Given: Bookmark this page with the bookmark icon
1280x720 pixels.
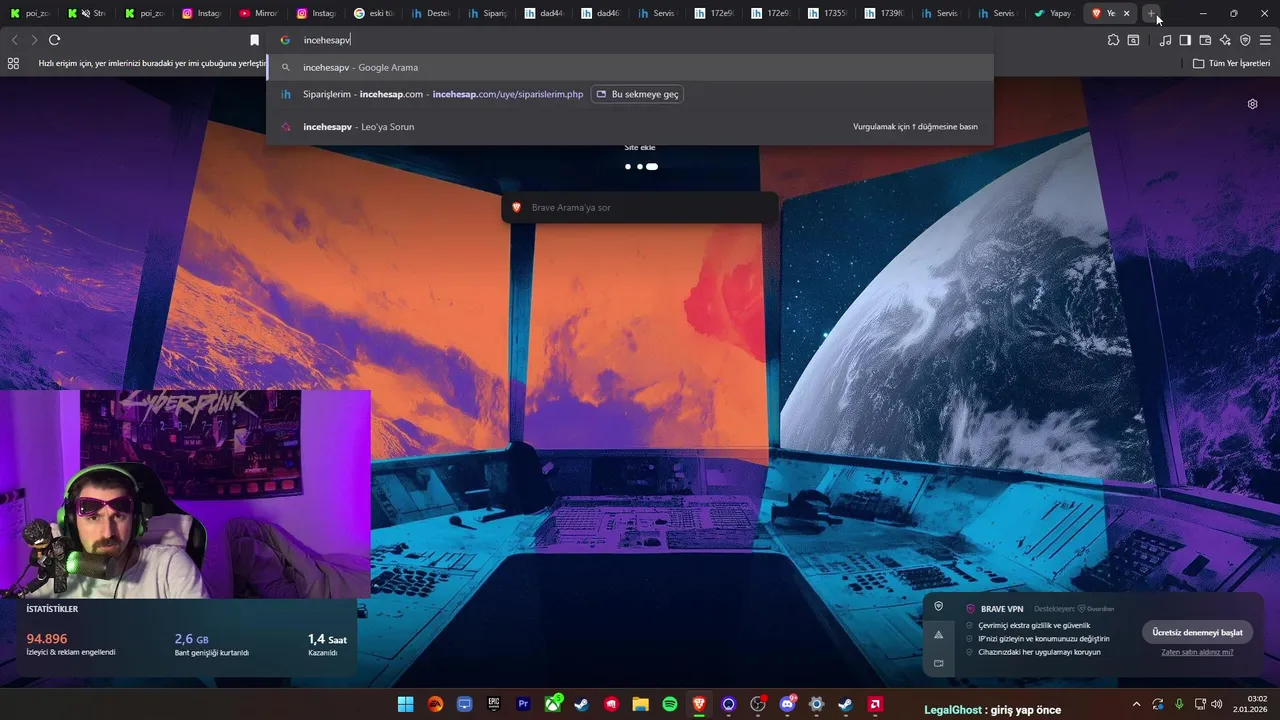Looking at the screenshot, I should click(x=254, y=40).
